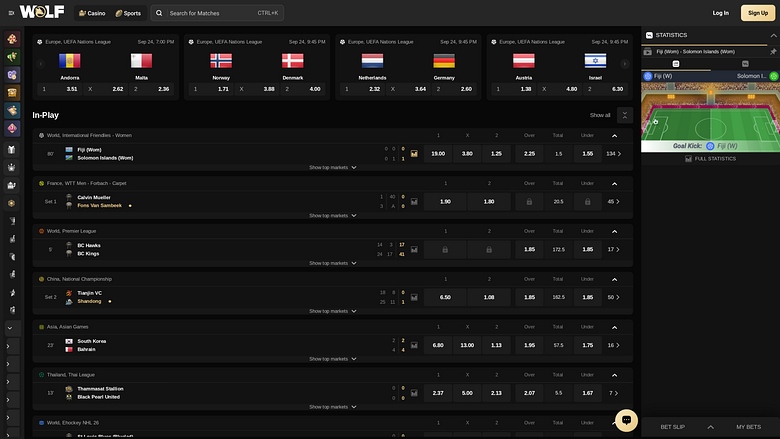Click locked Over odds for Calvin Mueller match
The image size is (780, 439).
[x=529, y=202]
